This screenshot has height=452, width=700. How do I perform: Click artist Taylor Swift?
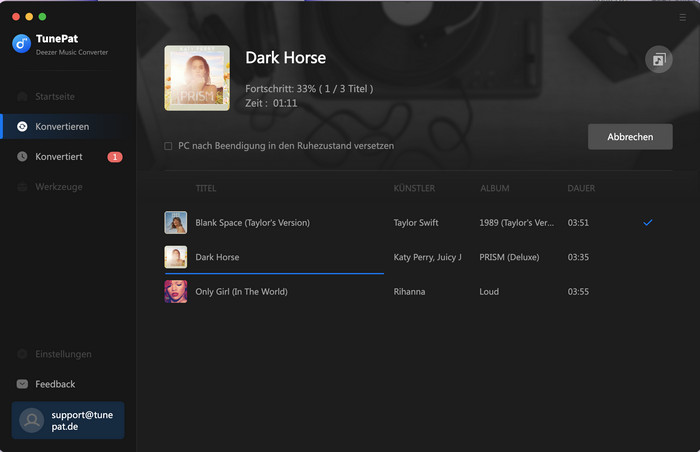416,222
